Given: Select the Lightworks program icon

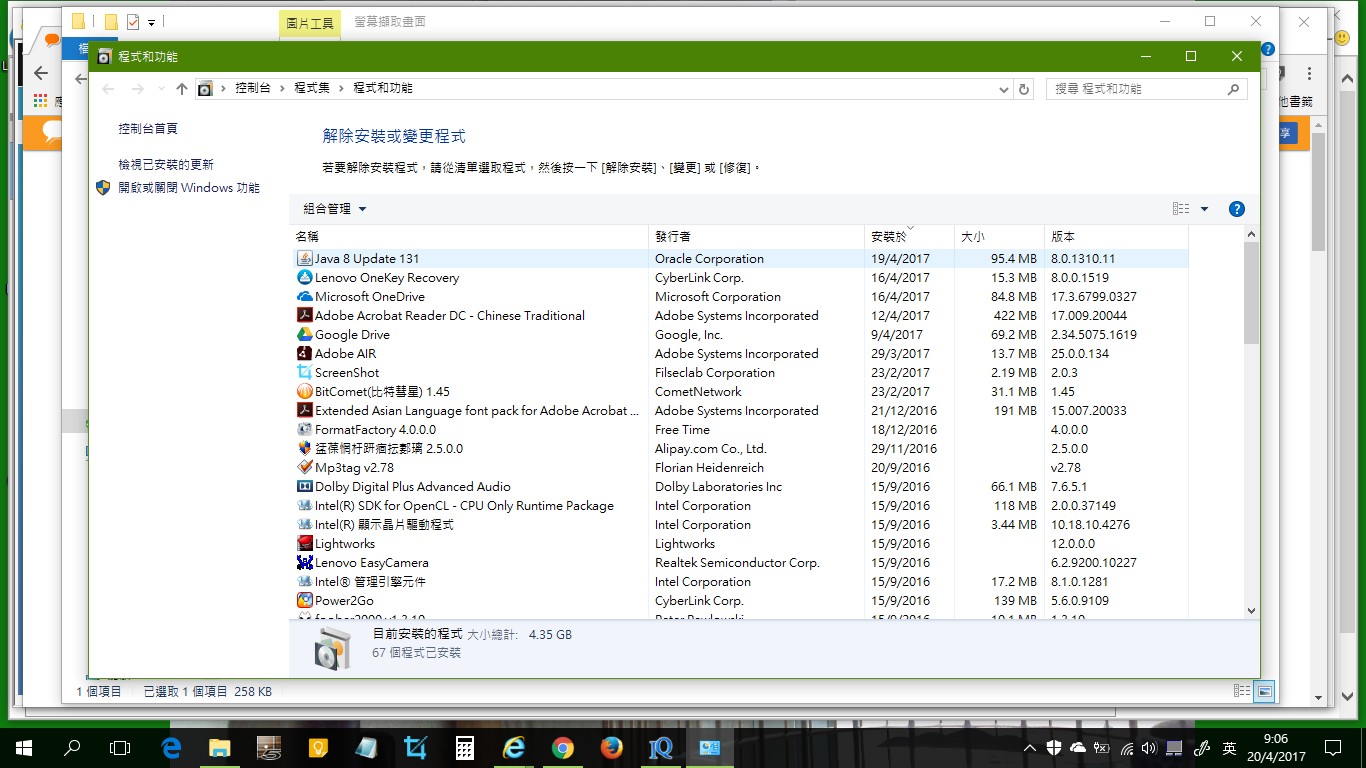Looking at the screenshot, I should click(305, 544).
